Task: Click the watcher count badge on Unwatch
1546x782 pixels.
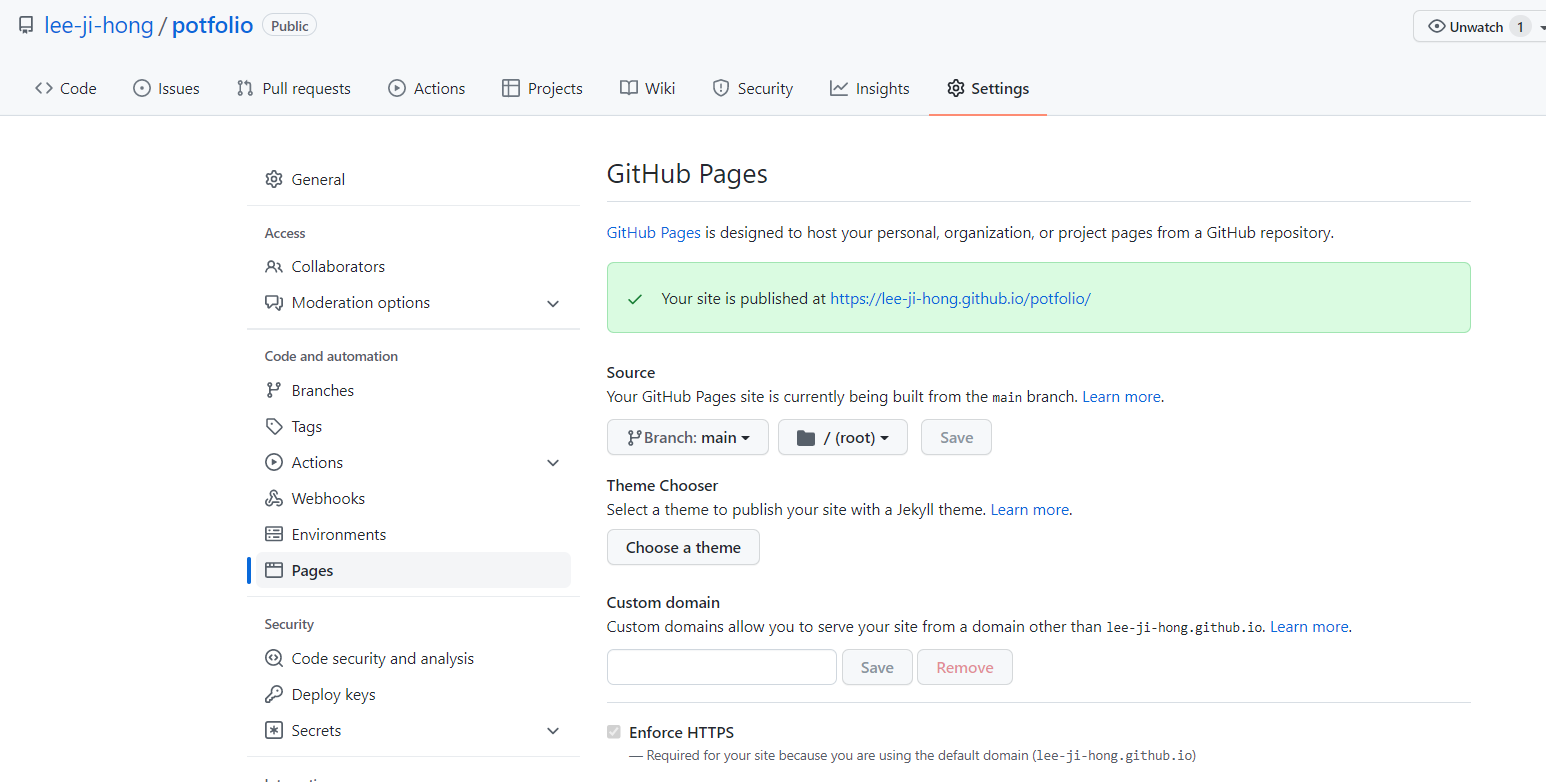Action: [1520, 27]
